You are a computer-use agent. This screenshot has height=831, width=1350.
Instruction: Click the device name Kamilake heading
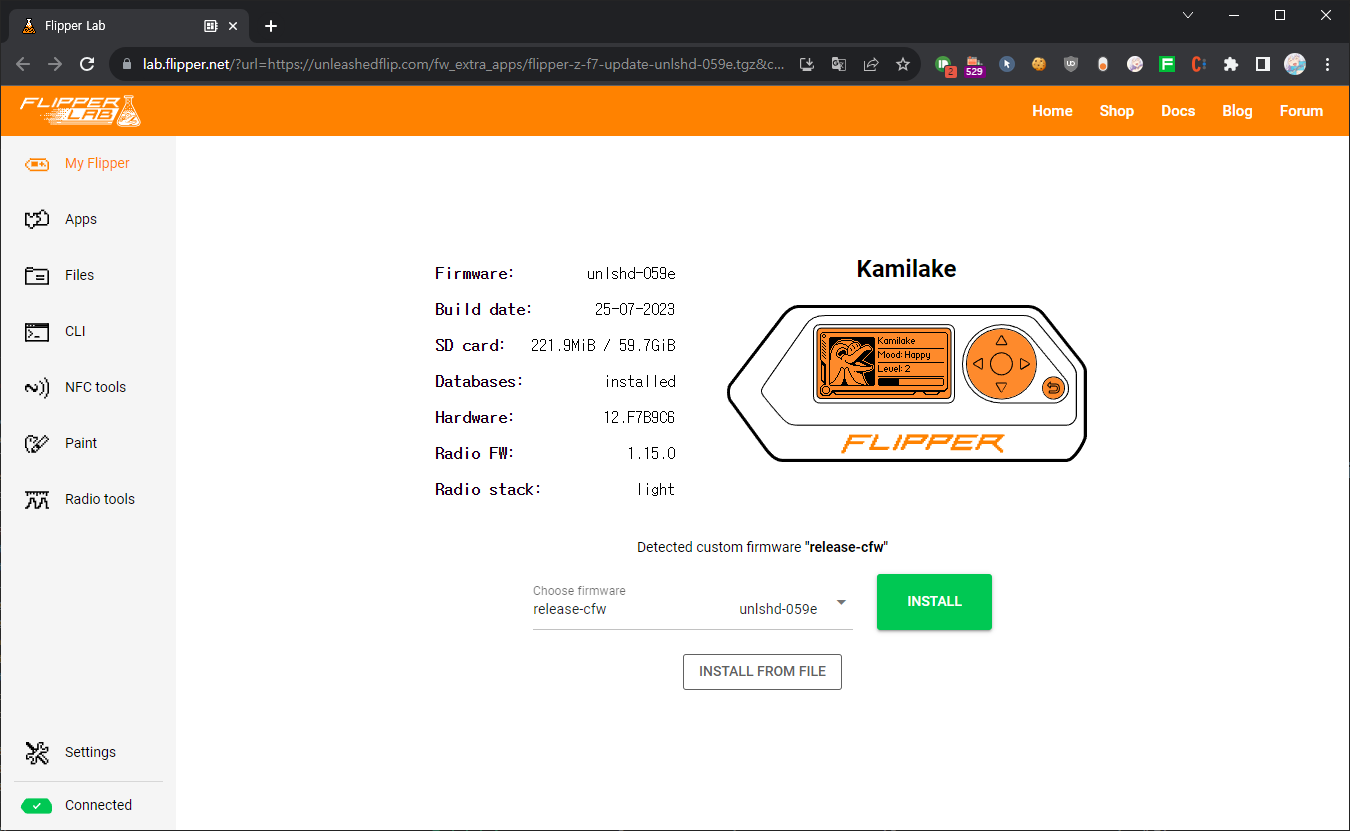(906, 269)
